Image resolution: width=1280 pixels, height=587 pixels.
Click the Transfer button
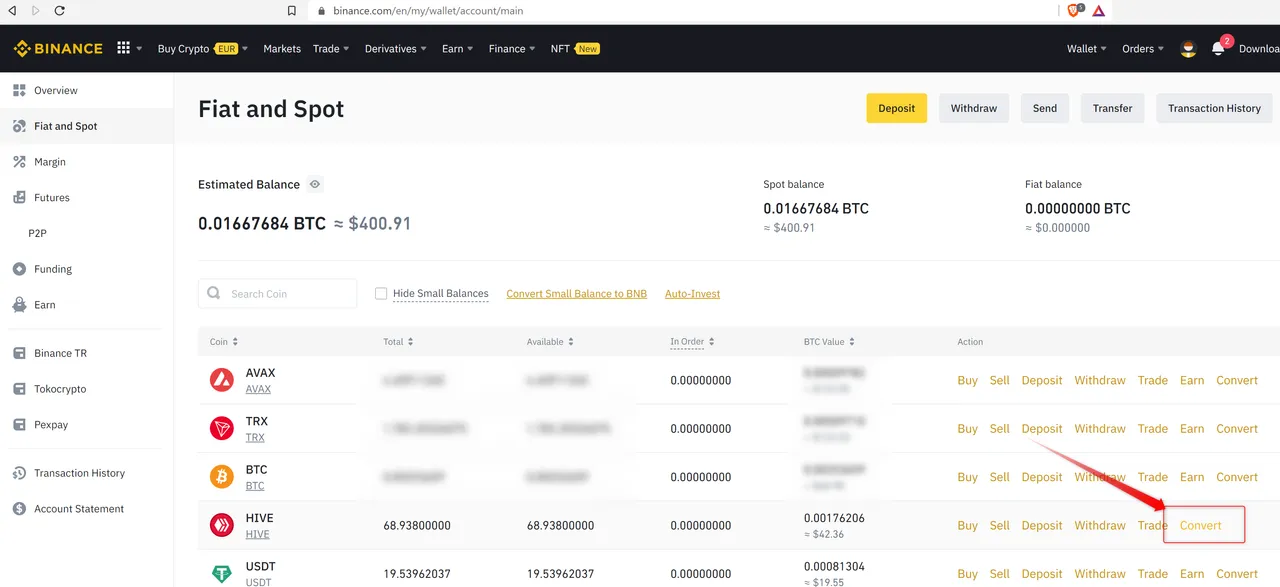point(1113,108)
